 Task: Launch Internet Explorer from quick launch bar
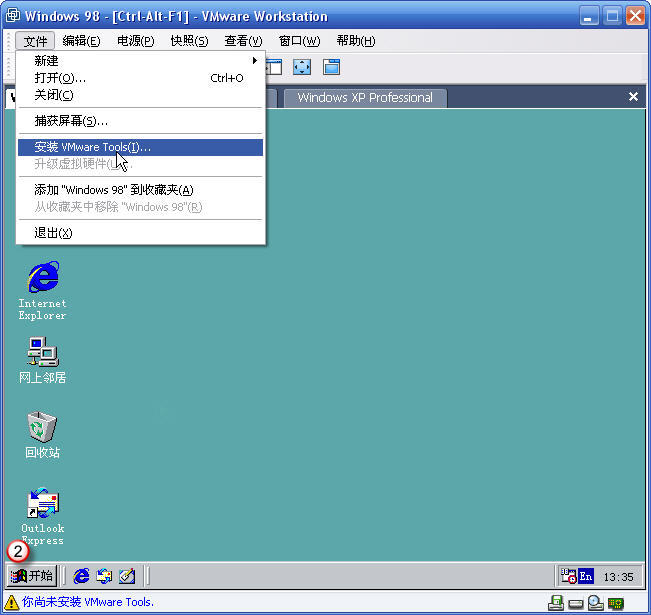(x=81, y=576)
